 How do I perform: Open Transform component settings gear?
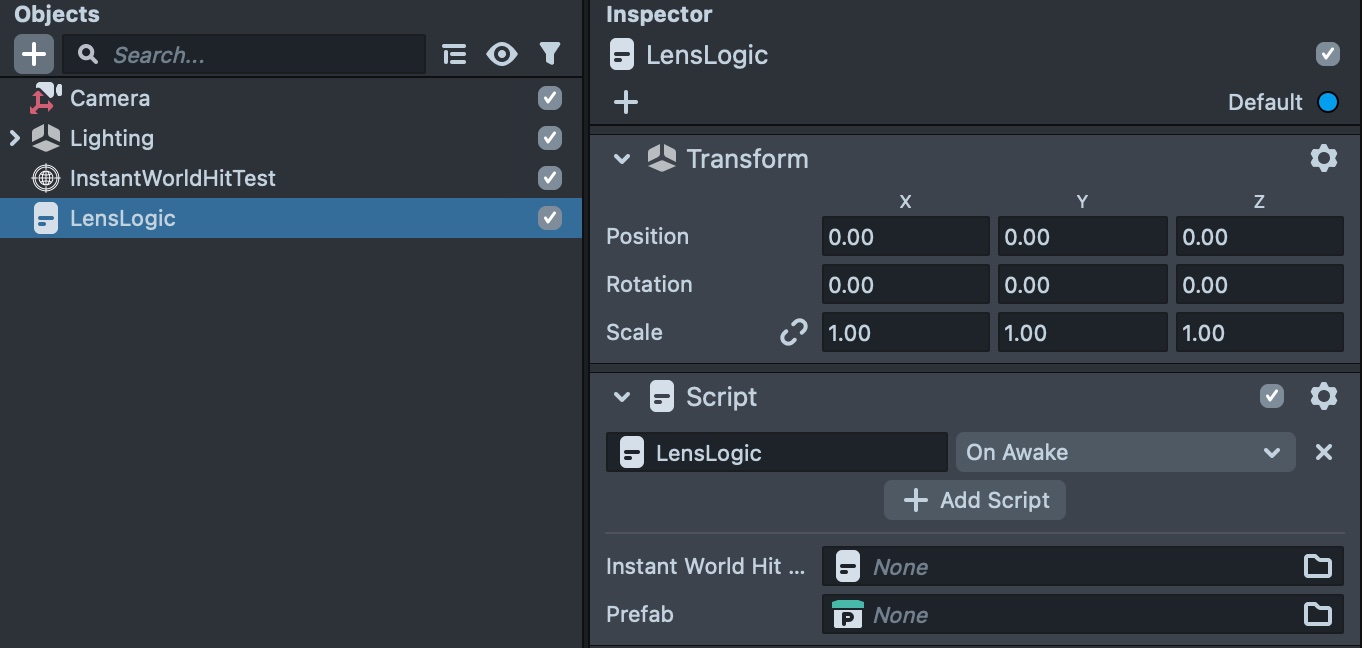point(1323,158)
